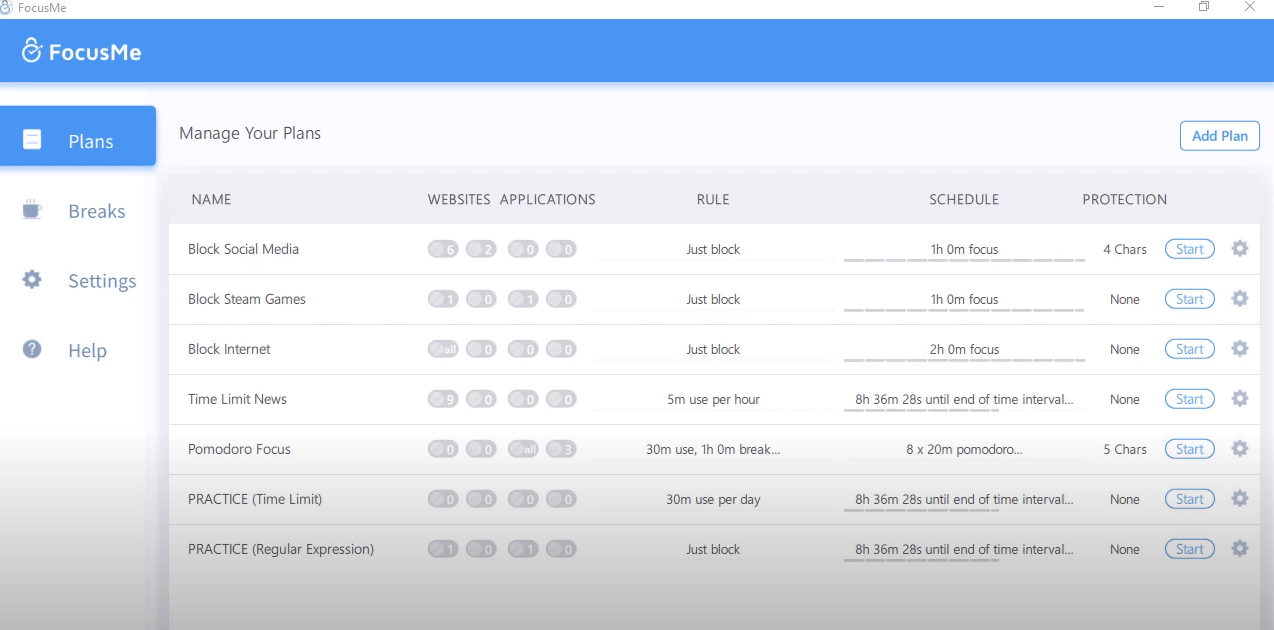Click the SCHEDULE column header
Viewport: 1274px width, 630px height.
pyautogui.click(x=964, y=199)
